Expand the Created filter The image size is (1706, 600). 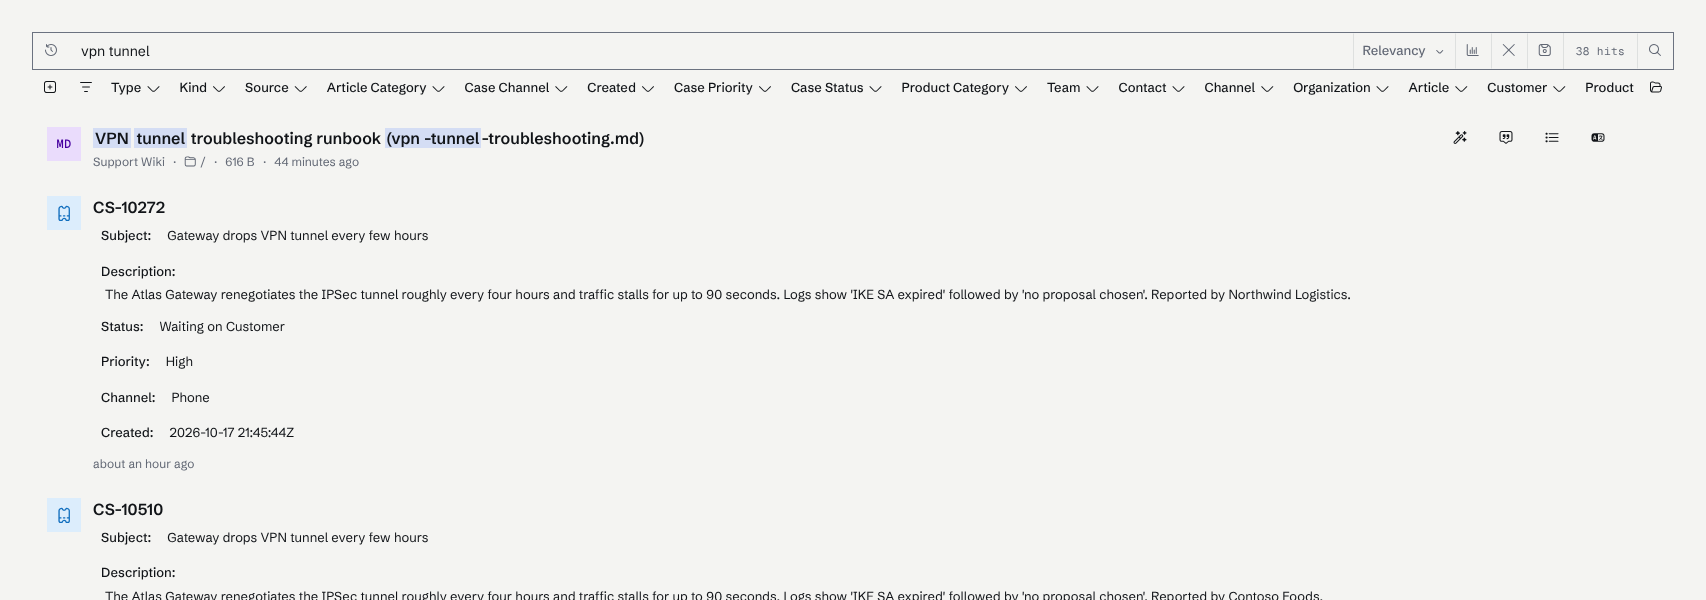coord(621,88)
